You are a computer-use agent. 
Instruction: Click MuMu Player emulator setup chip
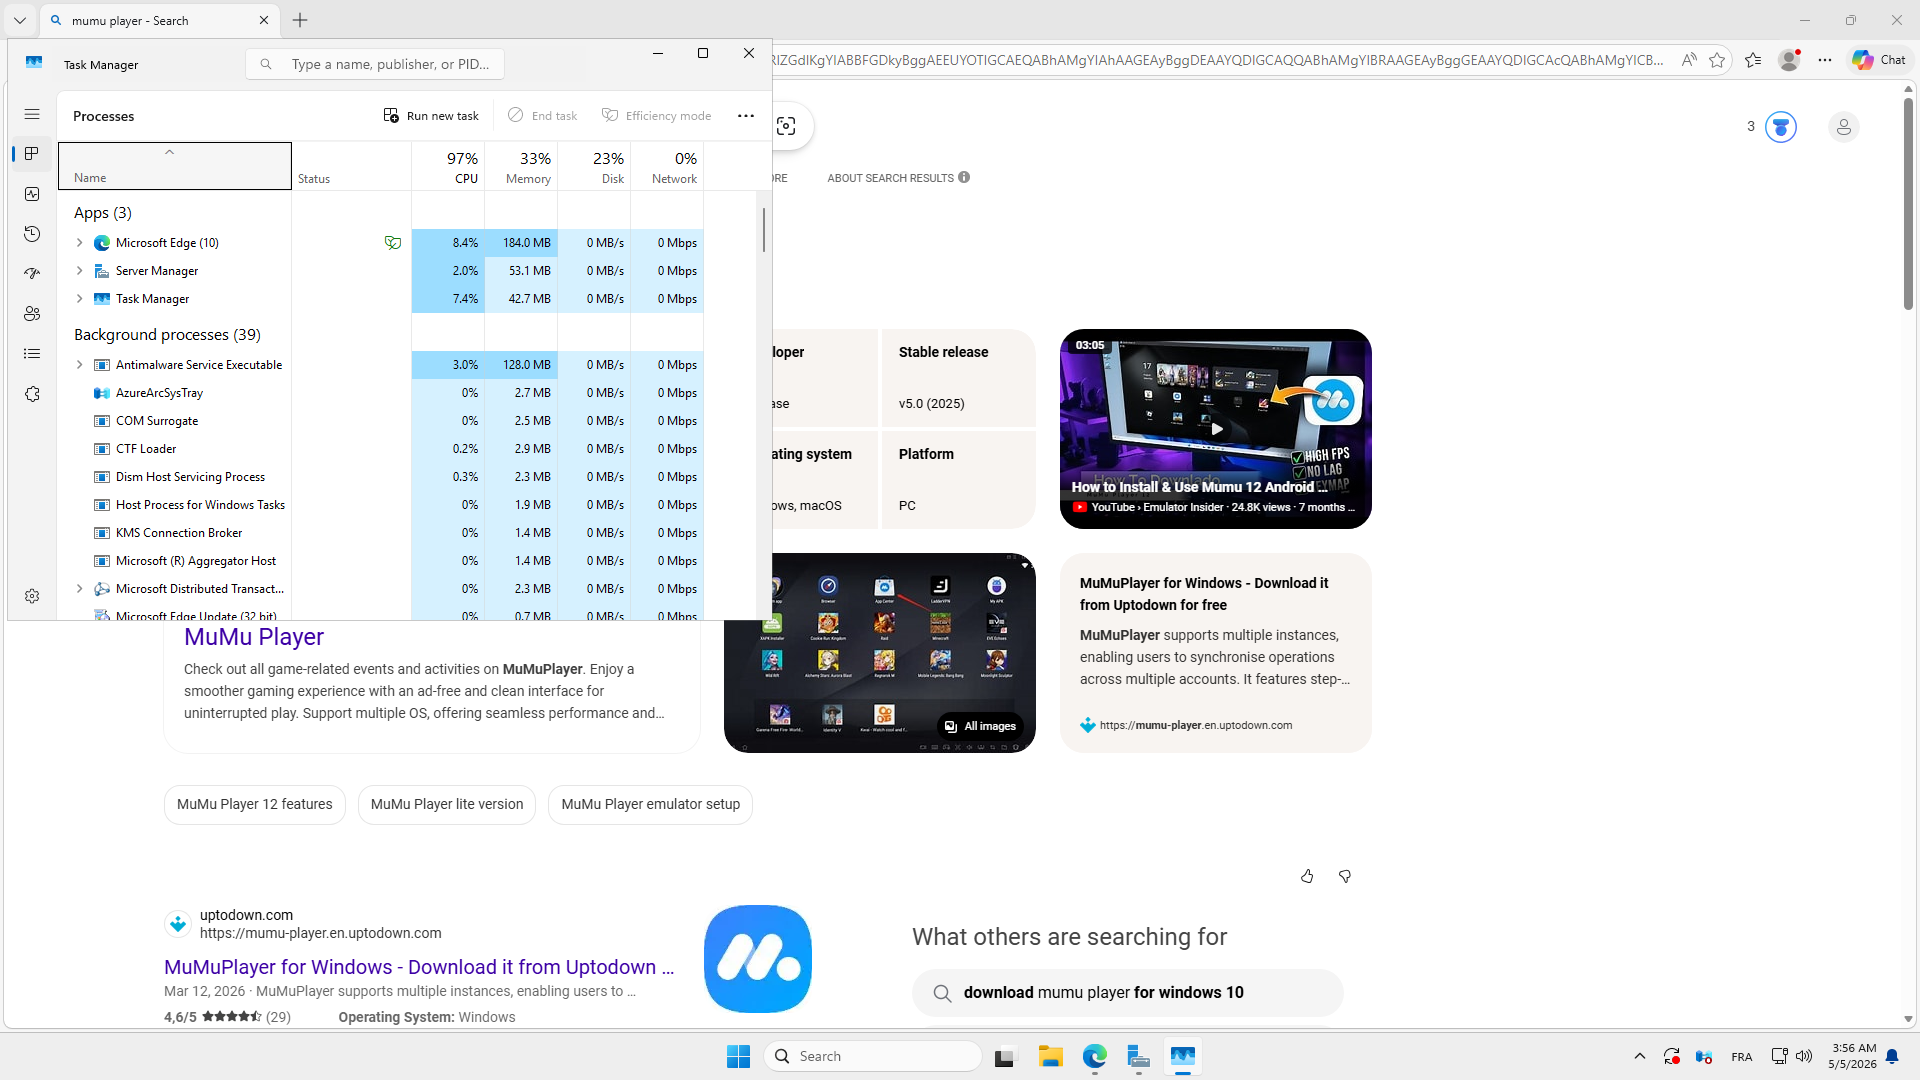point(651,805)
